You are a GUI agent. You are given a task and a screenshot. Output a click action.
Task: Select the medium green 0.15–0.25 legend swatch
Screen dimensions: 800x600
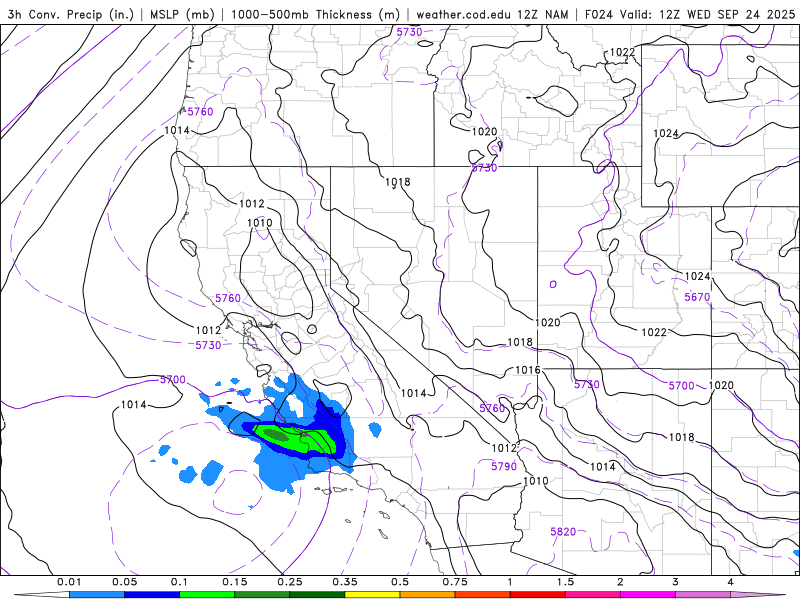(x=262, y=595)
